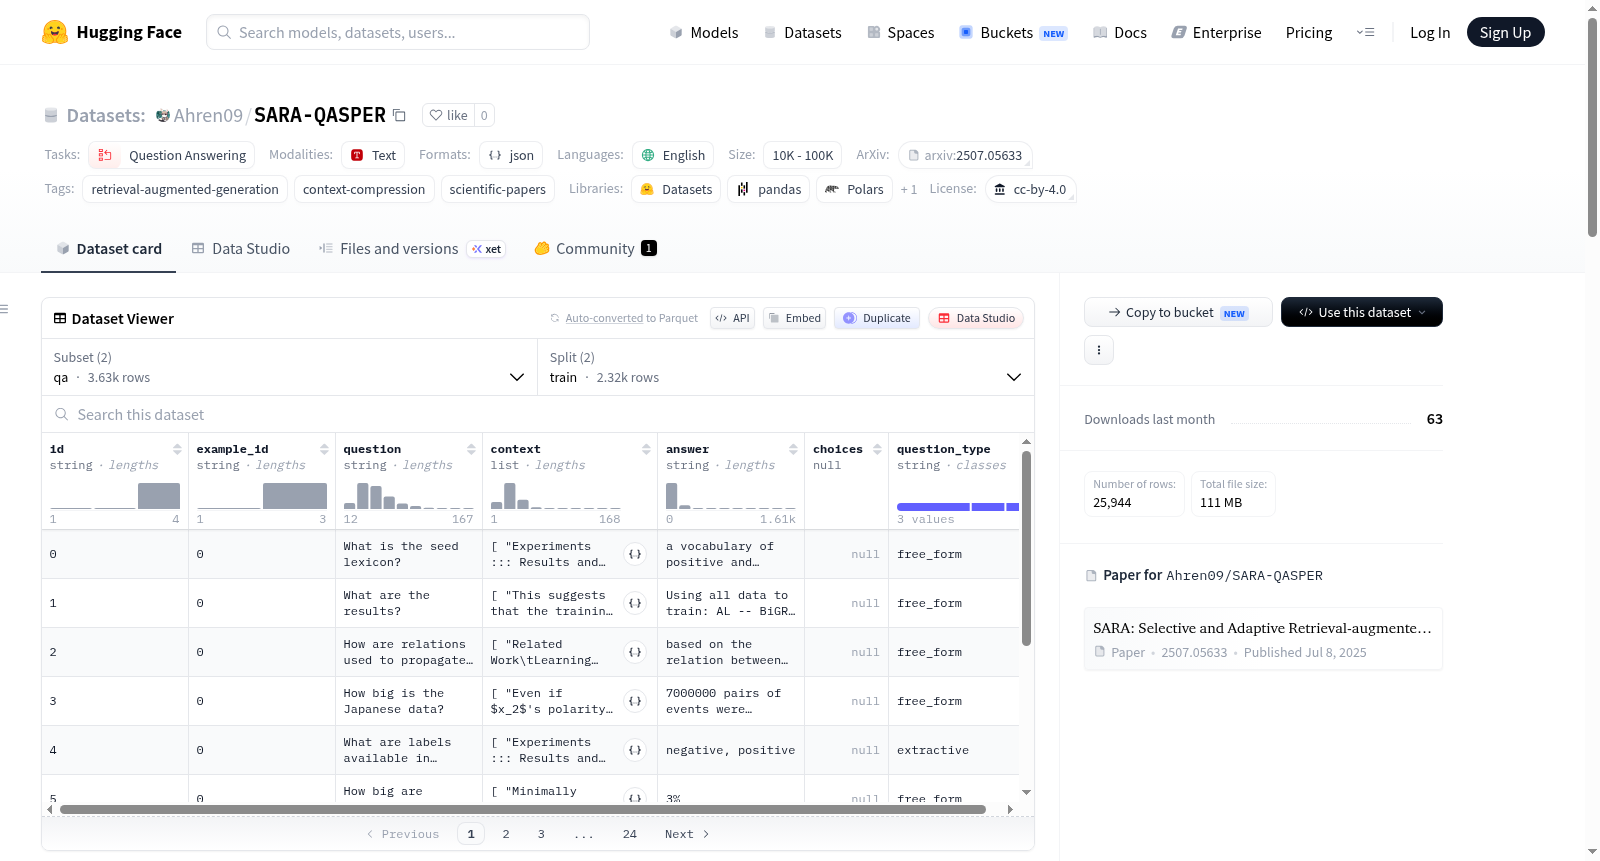Show the additional +1 libraries

909,189
